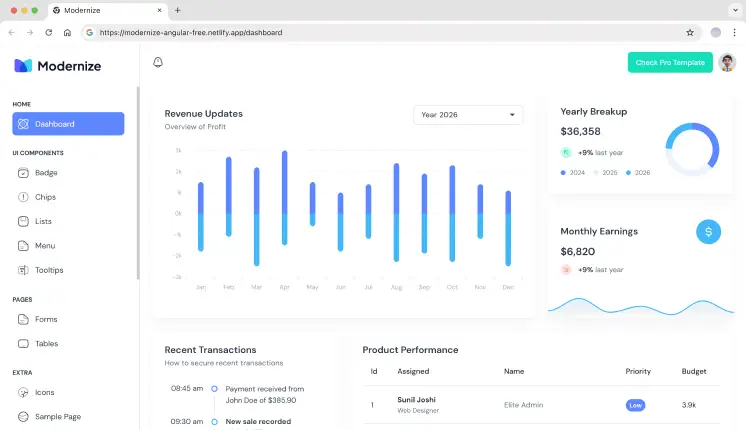Click the Lists sidebar icon
746x430 pixels.
click(x=23, y=221)
